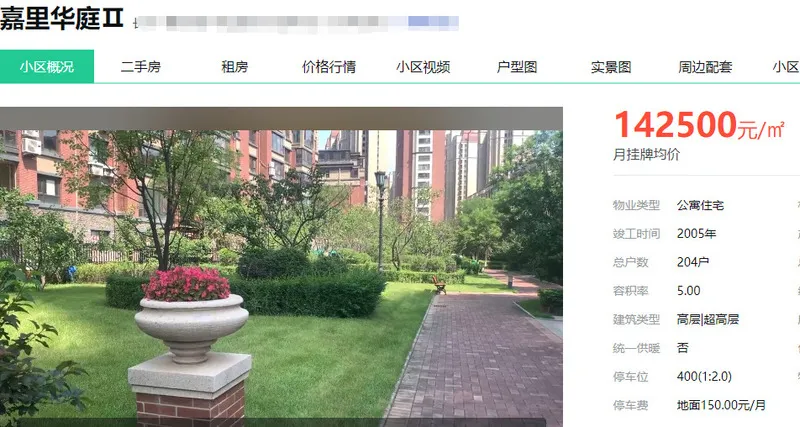The width and height of the screenshot is (800, 427).
Task: Click the 2005年 completion date value
Action: coord(696,234)
